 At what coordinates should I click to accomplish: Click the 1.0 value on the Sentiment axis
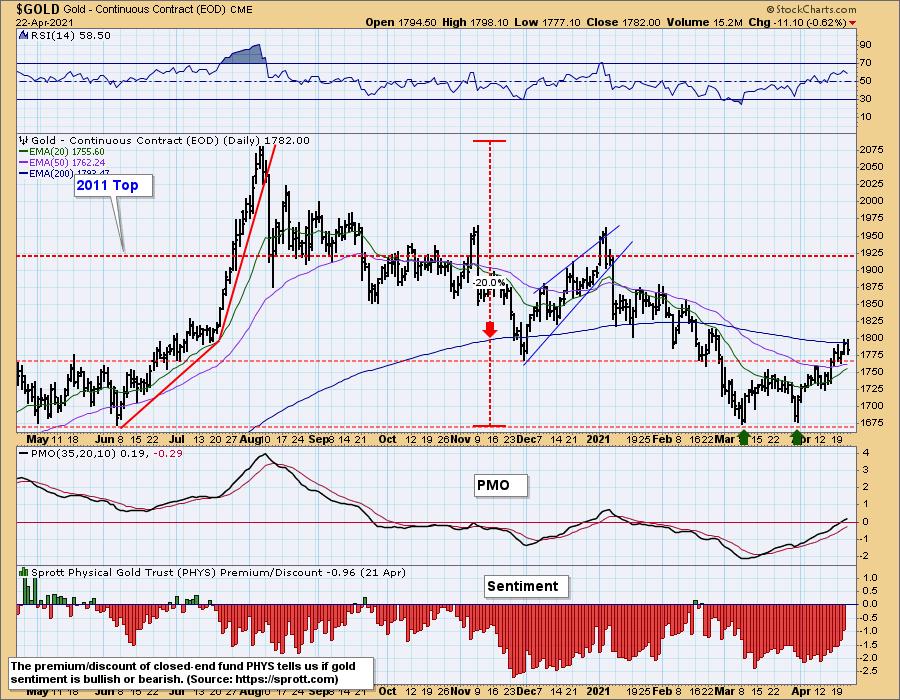tap(870, 577)
